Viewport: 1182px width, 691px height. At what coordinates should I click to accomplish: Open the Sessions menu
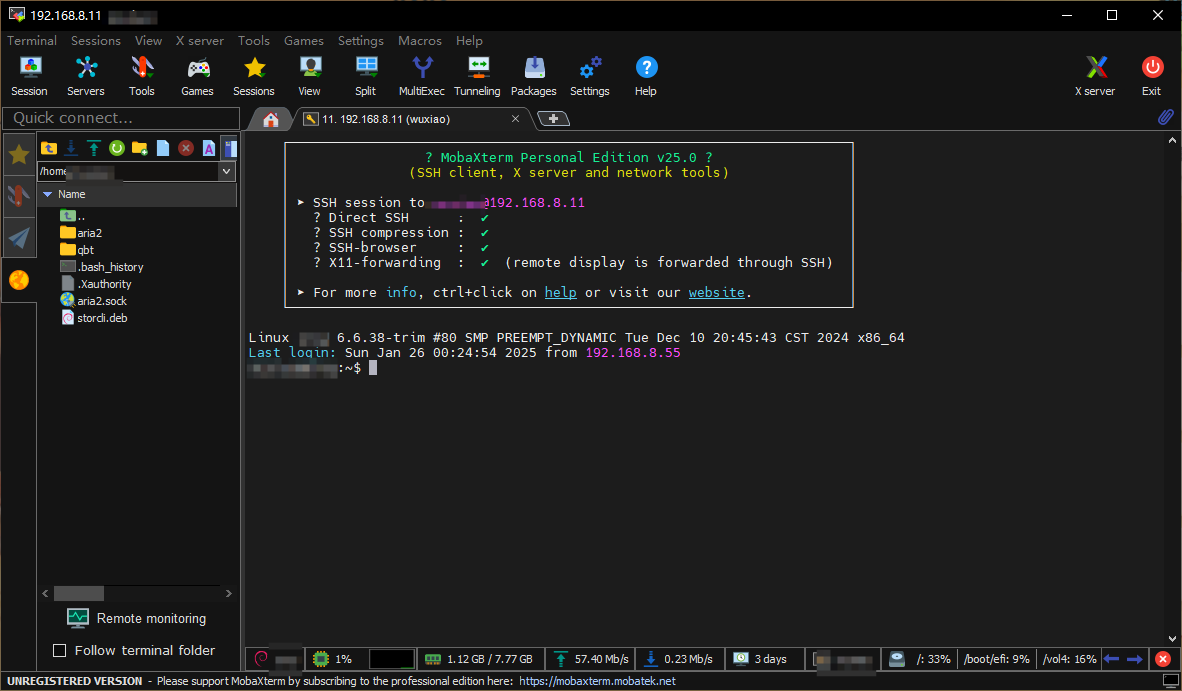tap(96, 41)
